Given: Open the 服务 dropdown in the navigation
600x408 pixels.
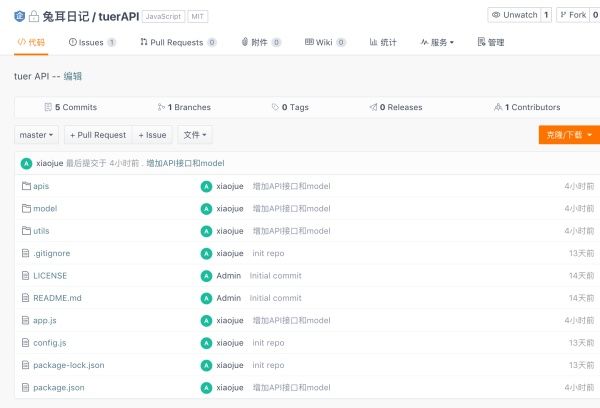Looking at the screenshot, I should (437, 42).
